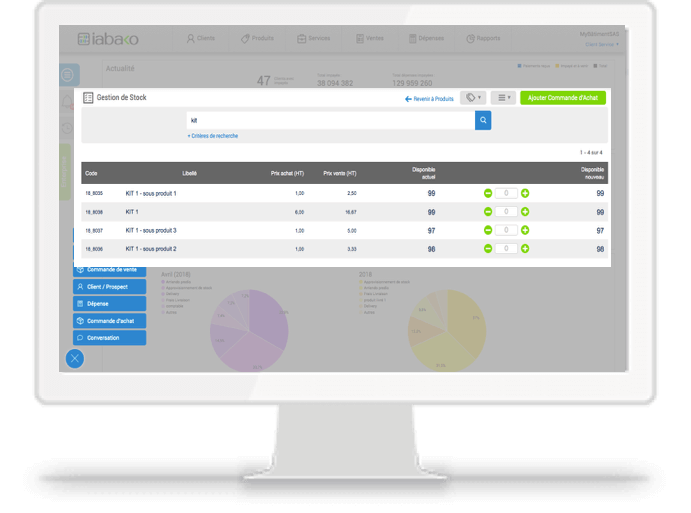Sort by Prix vente (HT) column header
Screen dimensions: 691x513
(x=340, y=173)
